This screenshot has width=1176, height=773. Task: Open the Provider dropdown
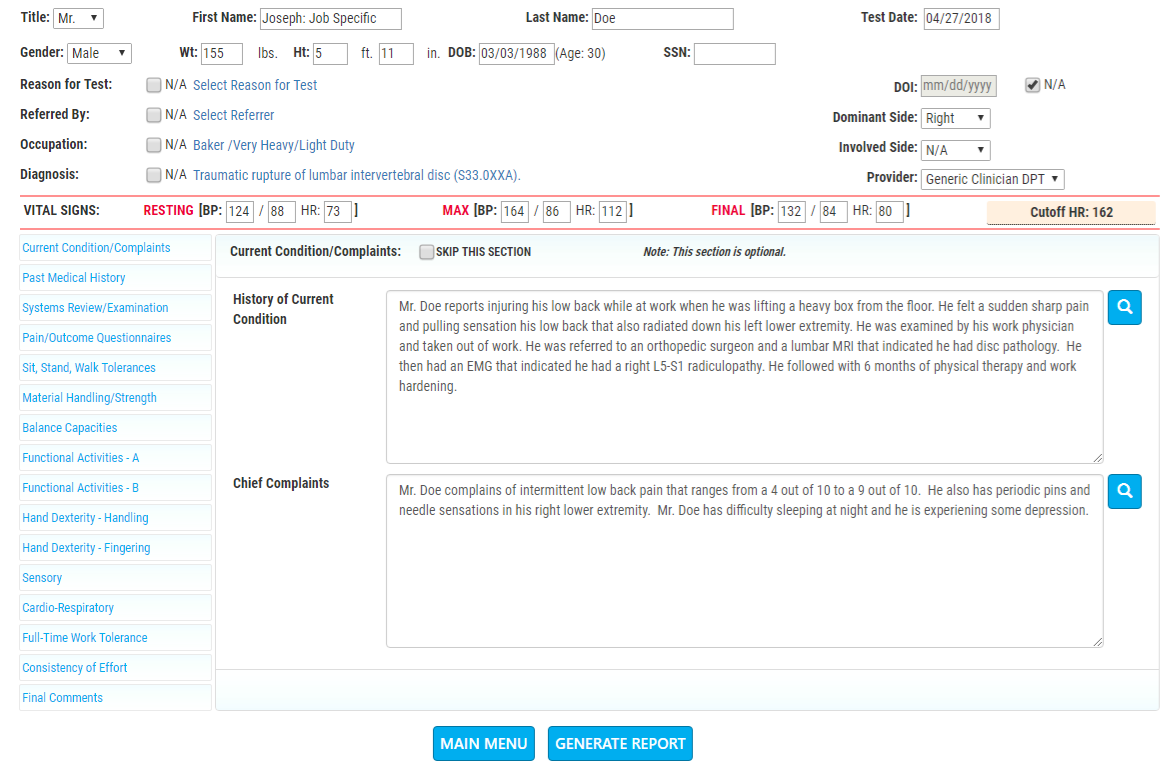pyautogui.click(x=992, y=179)
